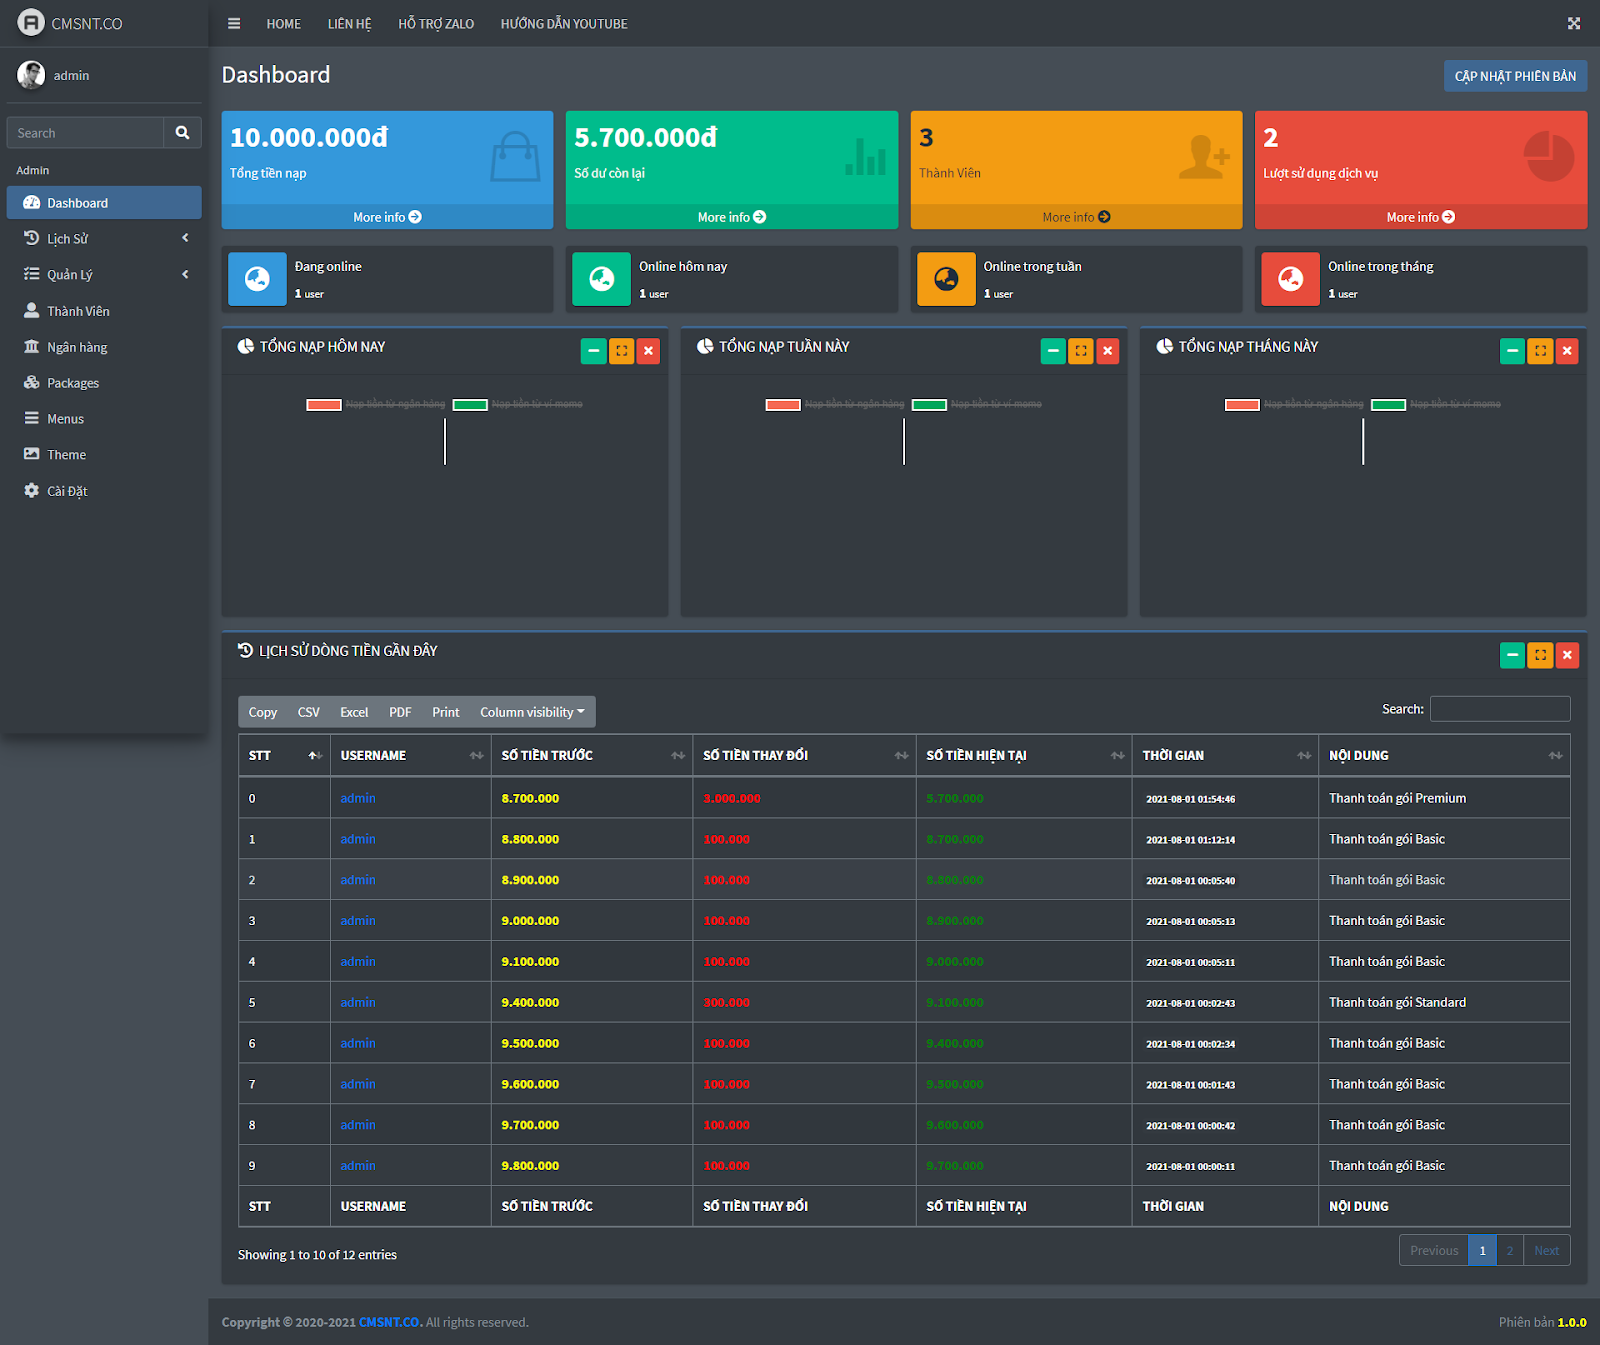Click the globe icon for Online trong tháng
1600x1345 pixels.
1291,279
